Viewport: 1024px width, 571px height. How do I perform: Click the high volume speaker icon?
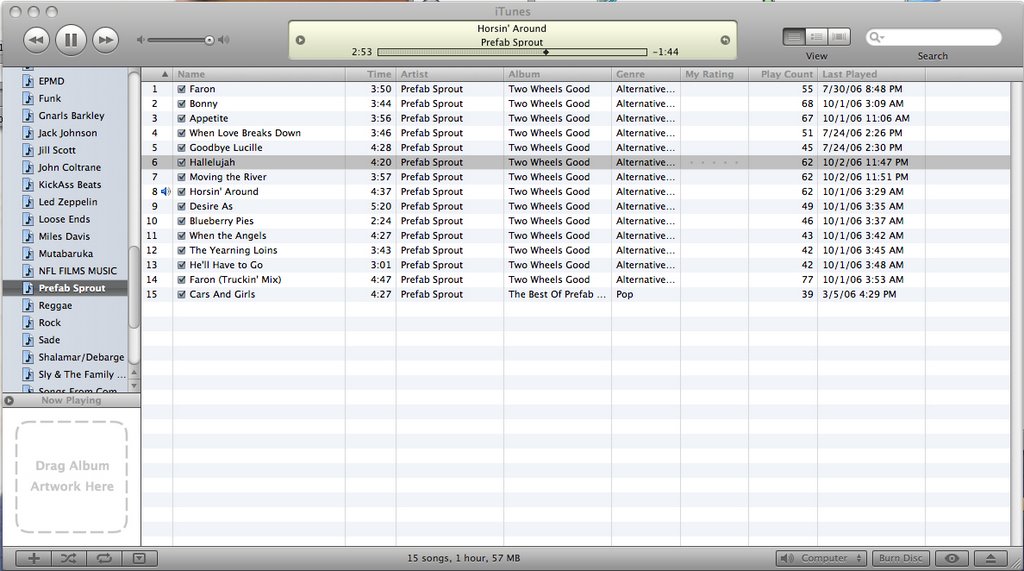224,40
